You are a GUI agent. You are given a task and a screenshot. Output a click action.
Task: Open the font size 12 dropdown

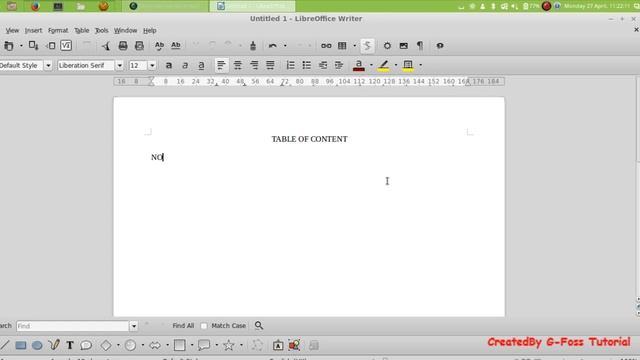[x=152, y=65]
